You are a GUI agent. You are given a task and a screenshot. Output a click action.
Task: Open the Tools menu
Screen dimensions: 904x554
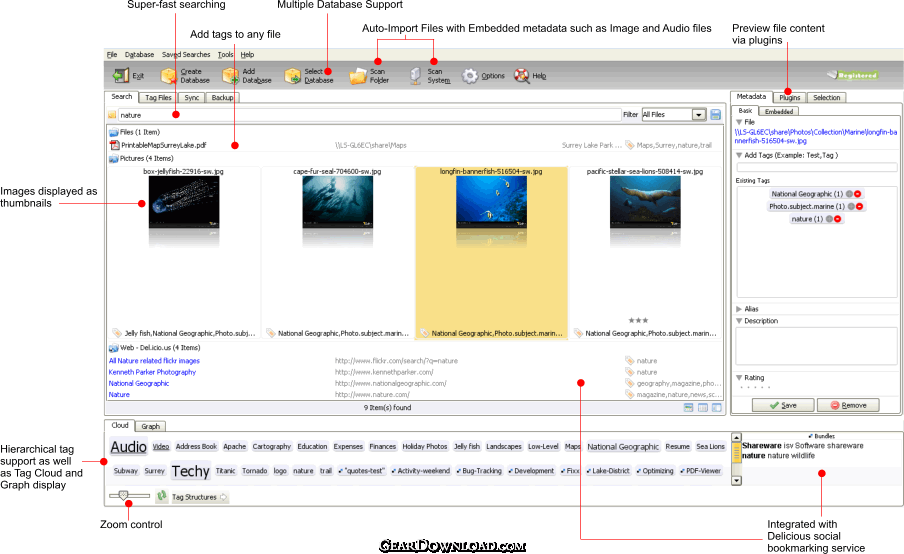pos(225,55)
